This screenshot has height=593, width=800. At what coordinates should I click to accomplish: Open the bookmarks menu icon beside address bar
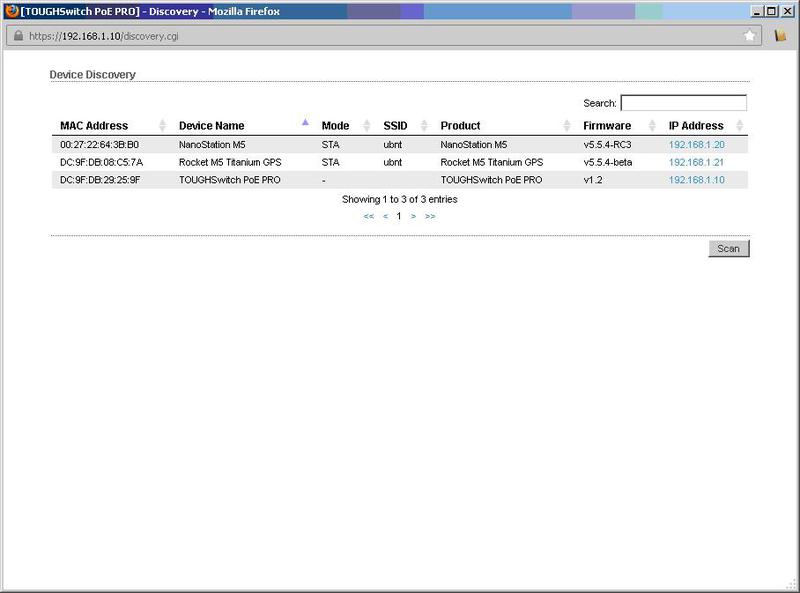780,35
